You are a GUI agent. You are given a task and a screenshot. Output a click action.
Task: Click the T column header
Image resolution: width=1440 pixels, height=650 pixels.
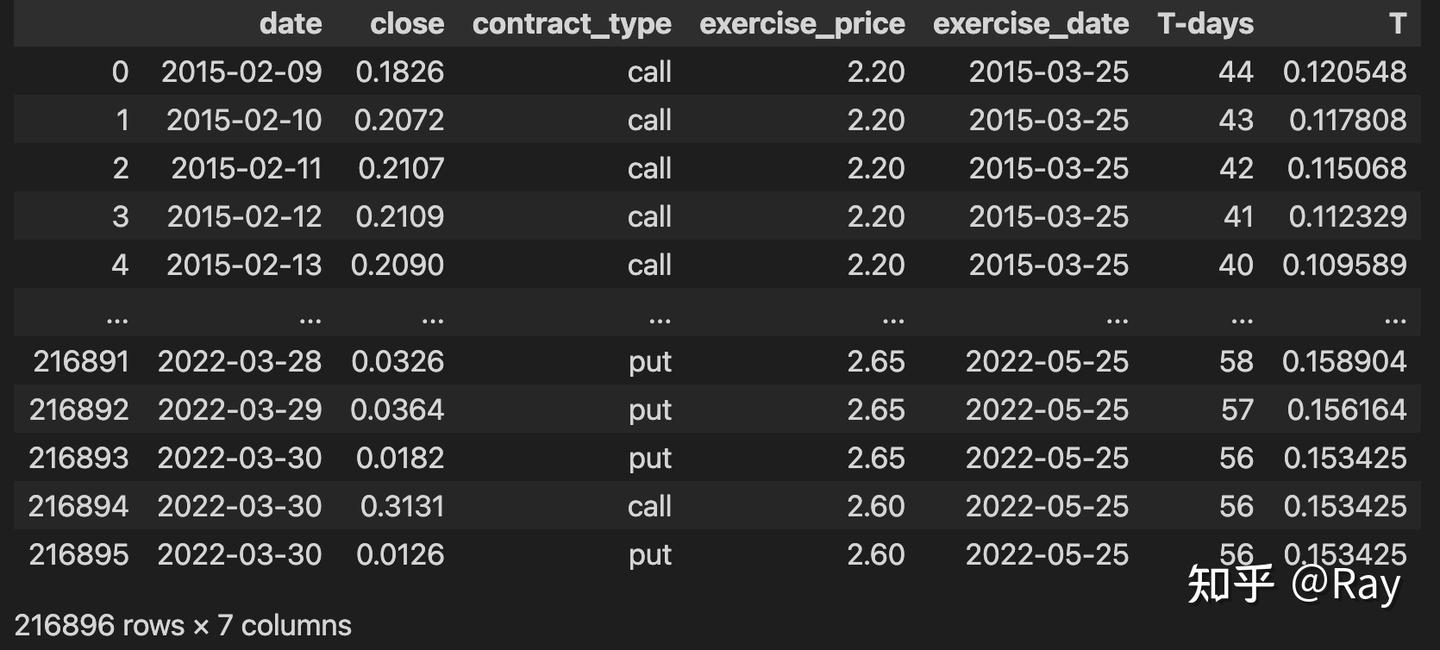click(1397, 24)
